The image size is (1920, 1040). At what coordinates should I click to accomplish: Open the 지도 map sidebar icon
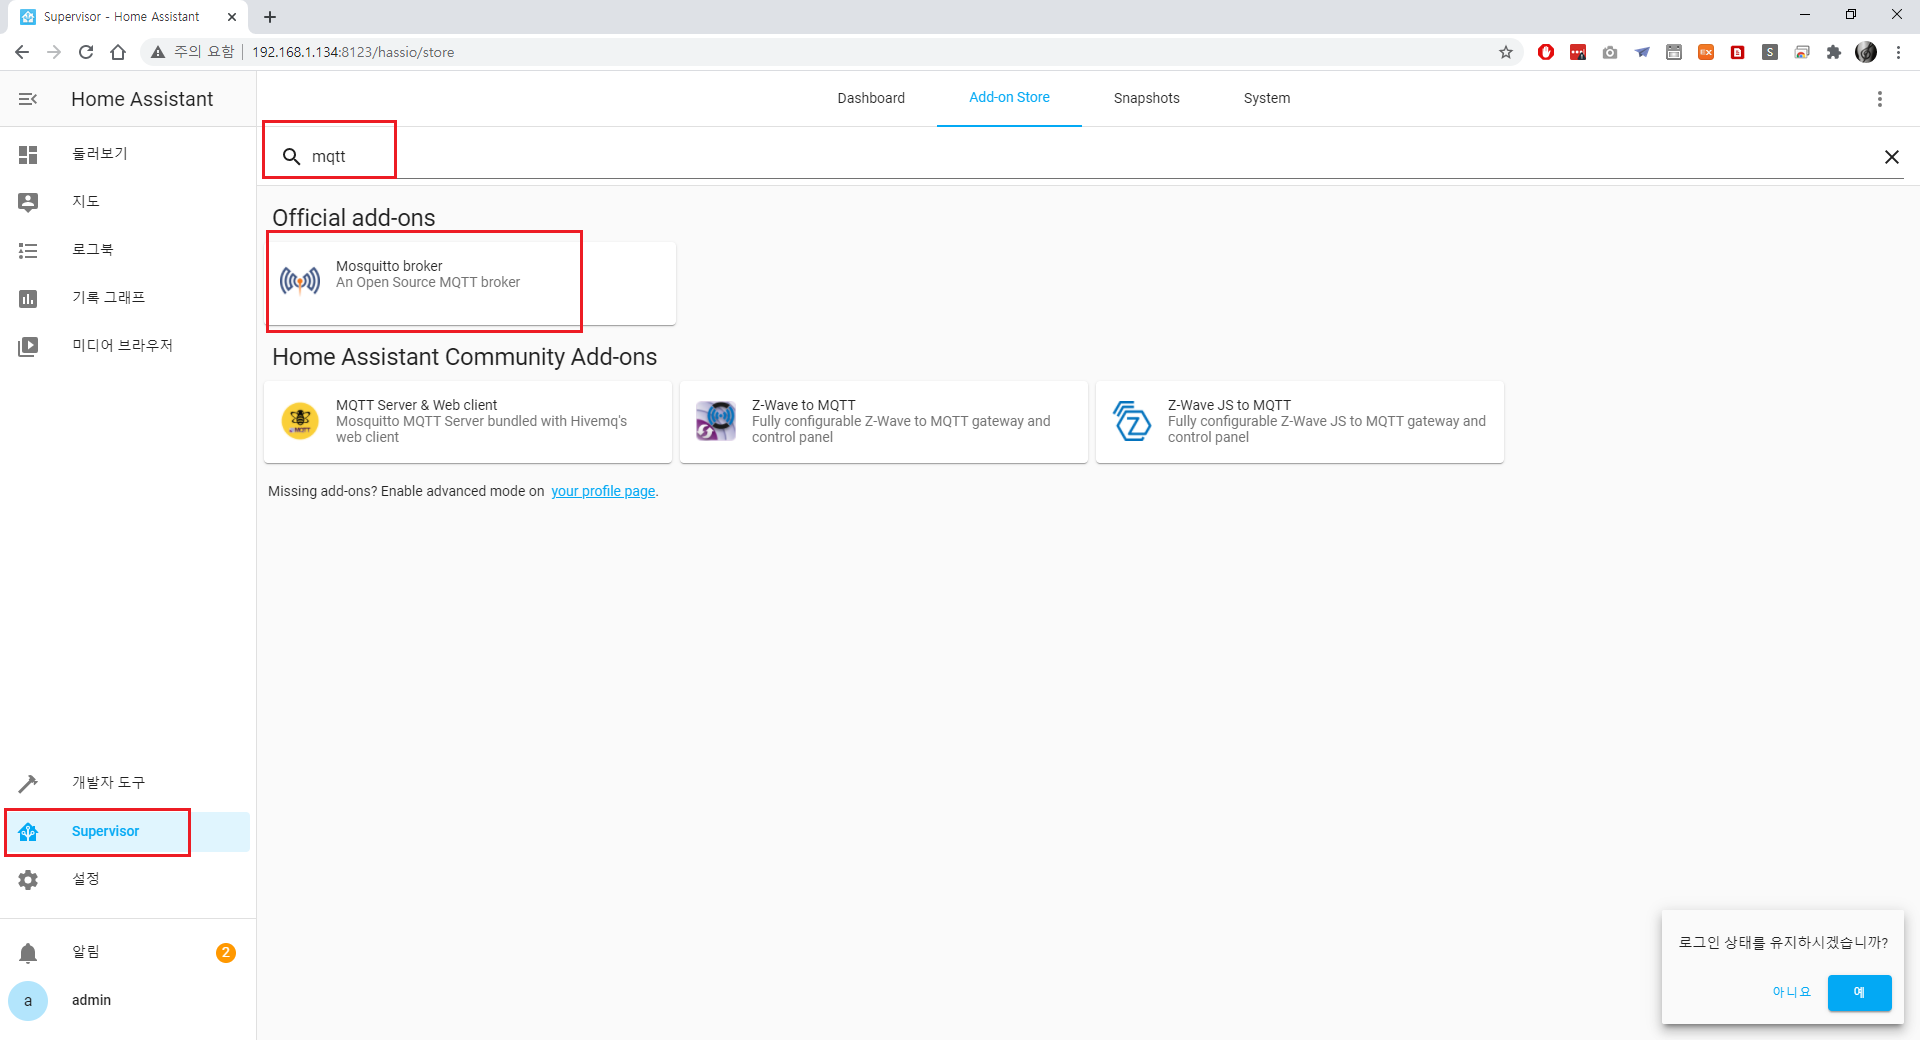click(28, 202)
